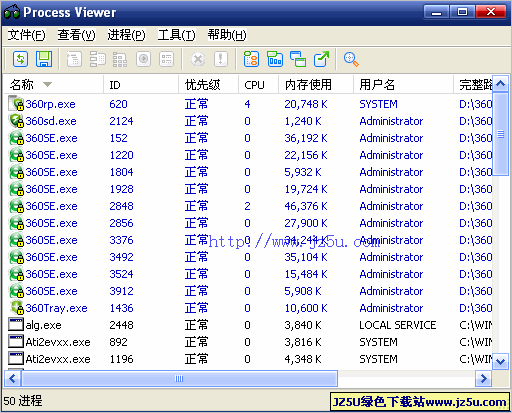Click the icon of Ati2evxx.exe with ID 892

(x=16, y=342)
